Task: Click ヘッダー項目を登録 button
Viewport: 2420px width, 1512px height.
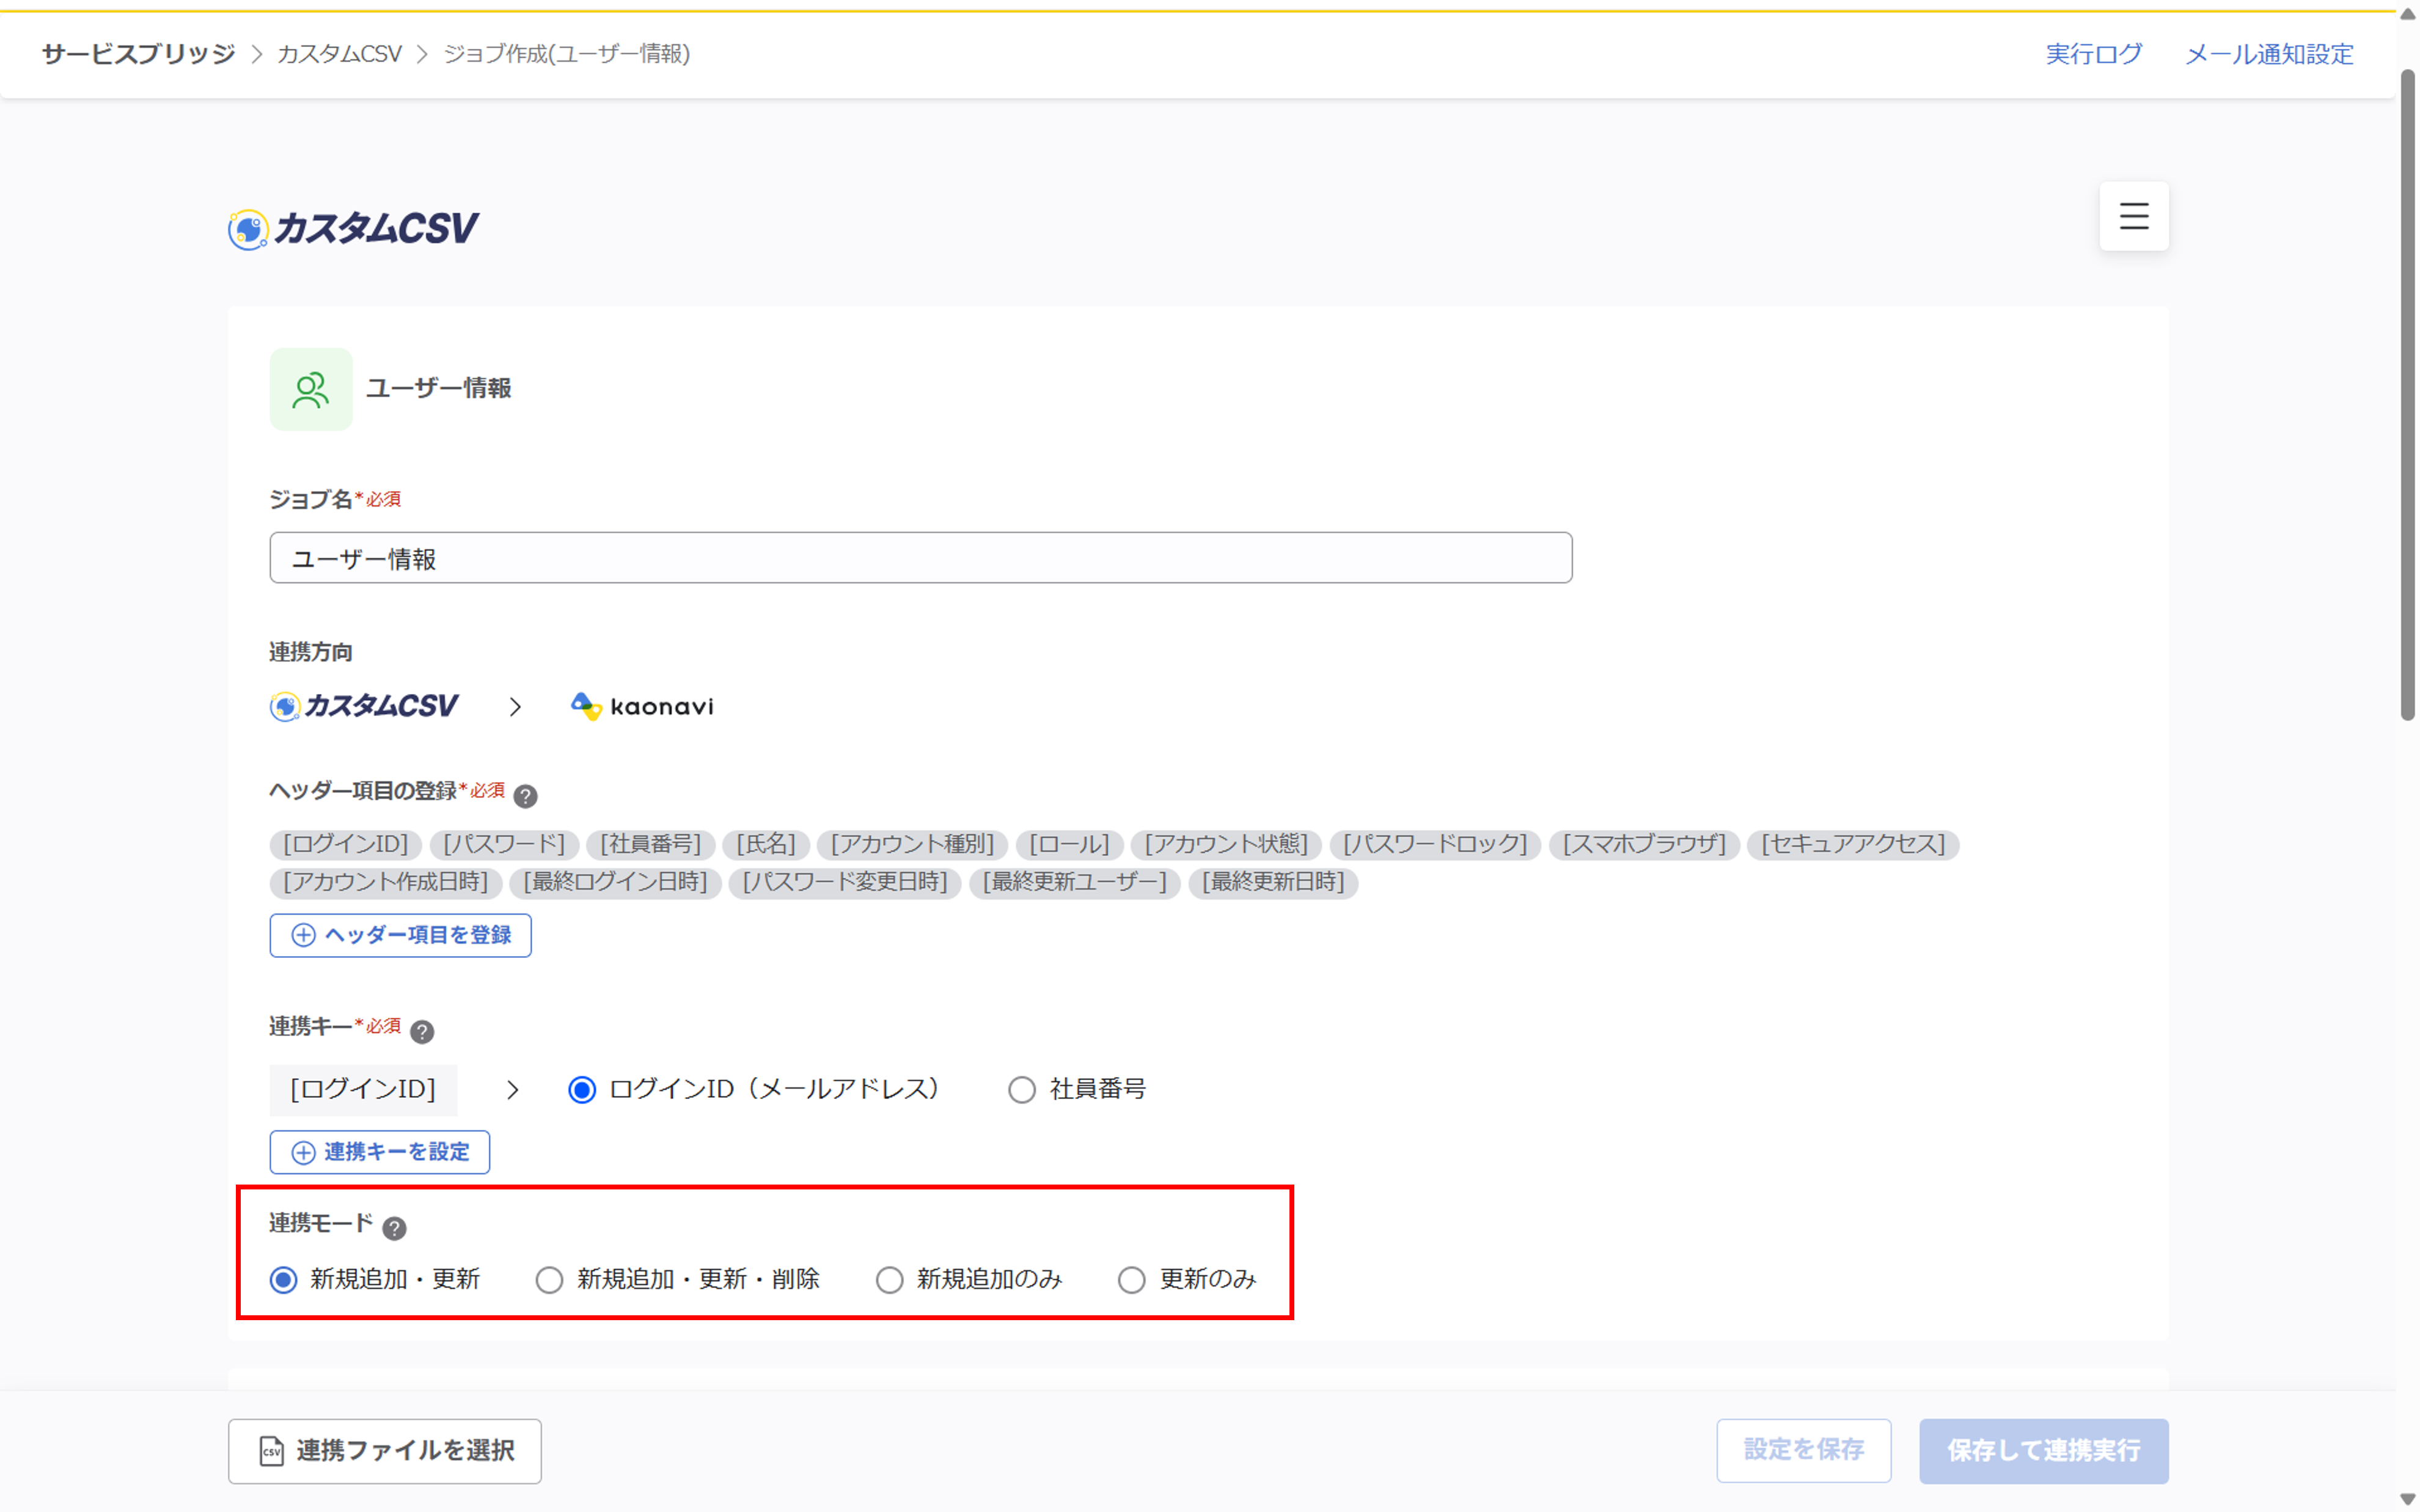Action: [400, 935]
